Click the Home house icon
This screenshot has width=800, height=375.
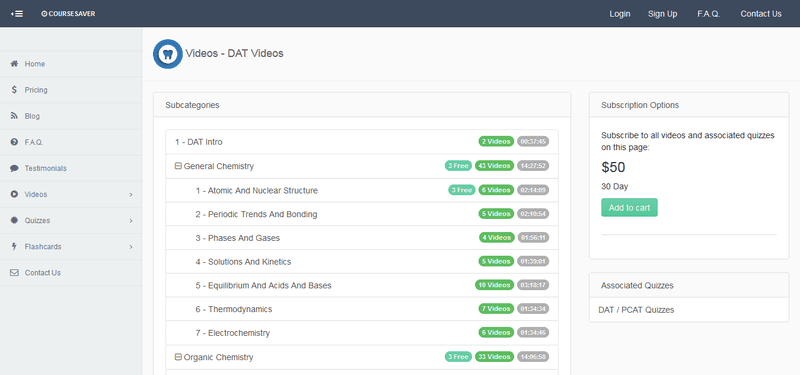coord(14,64)
